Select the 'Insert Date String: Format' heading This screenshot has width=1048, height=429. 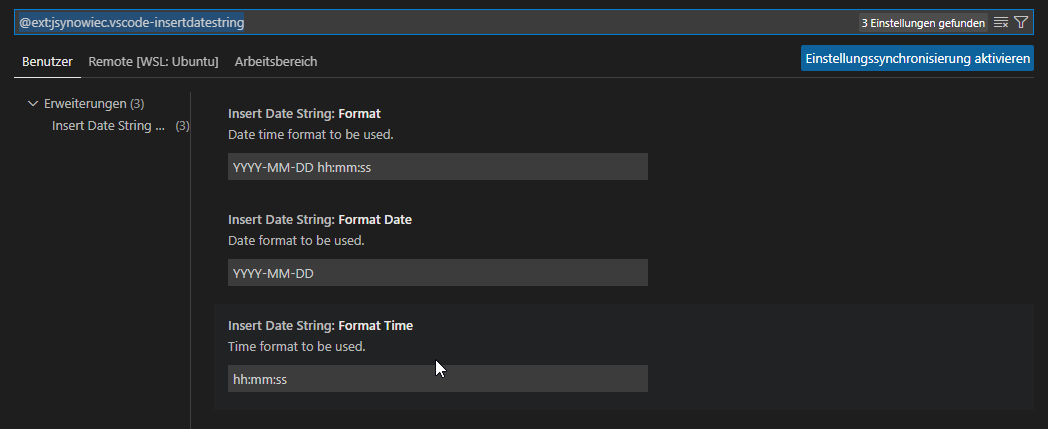304,114
